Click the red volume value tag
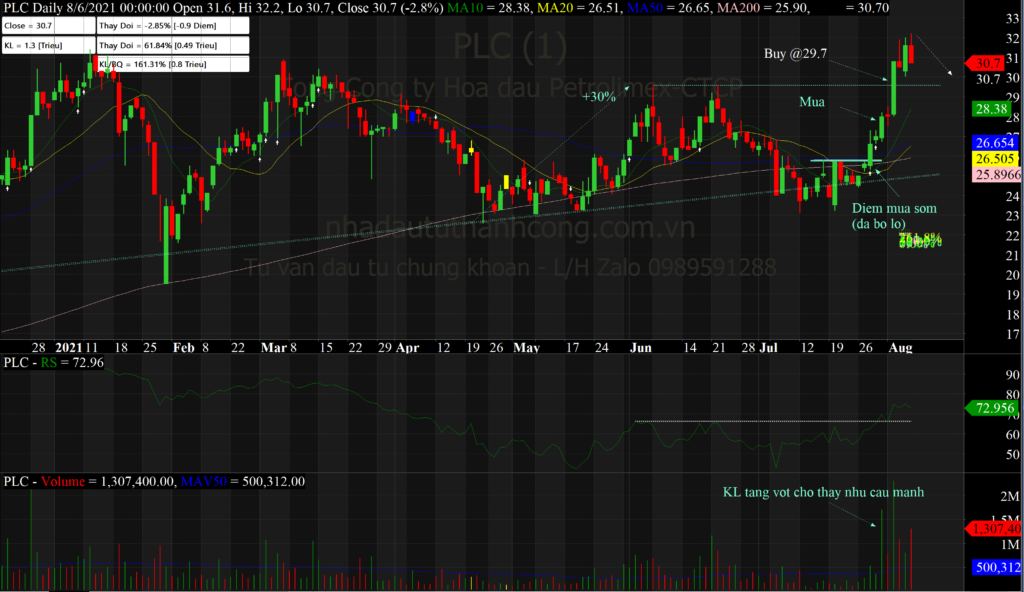 coord(992,528)
